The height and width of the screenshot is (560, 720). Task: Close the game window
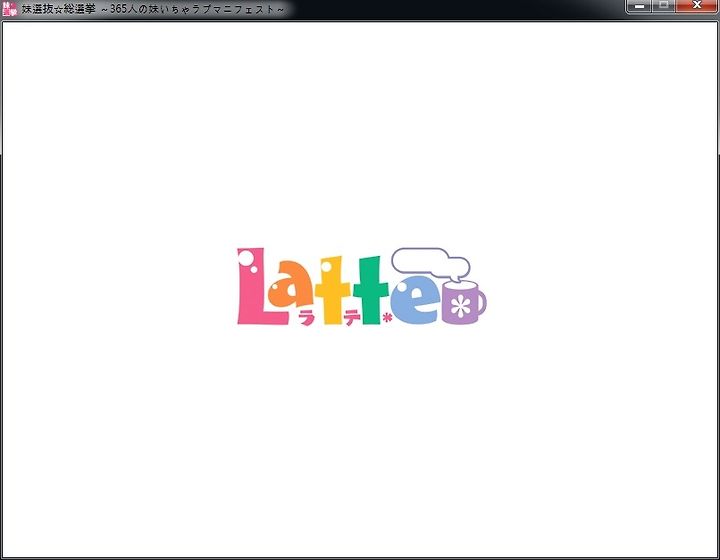click(x=697, y=6)
